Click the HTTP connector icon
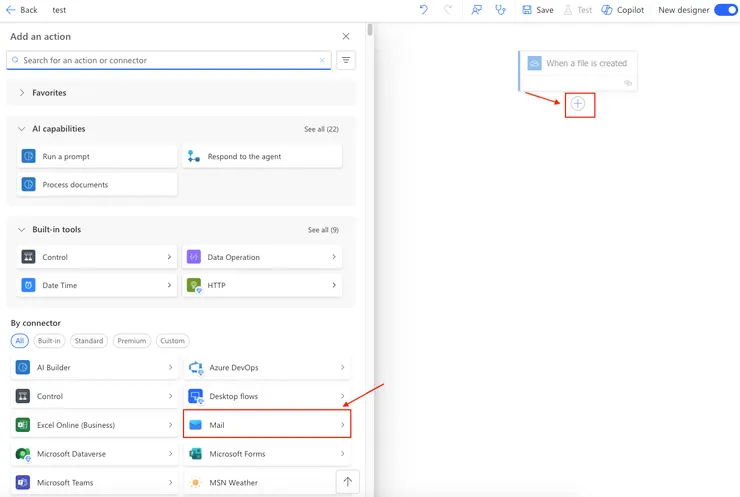Viewport: 740px width, 497px height. pos(194,285)
